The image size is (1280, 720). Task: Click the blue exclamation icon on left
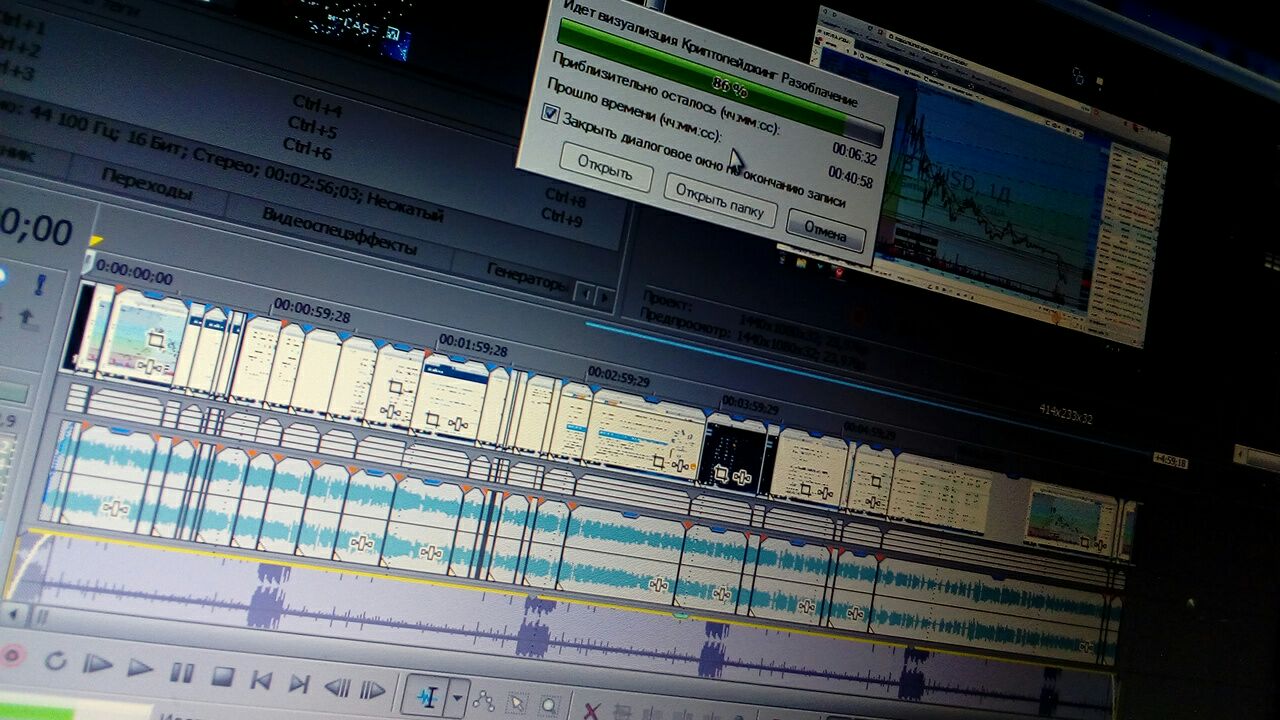[x=40, y=286]
